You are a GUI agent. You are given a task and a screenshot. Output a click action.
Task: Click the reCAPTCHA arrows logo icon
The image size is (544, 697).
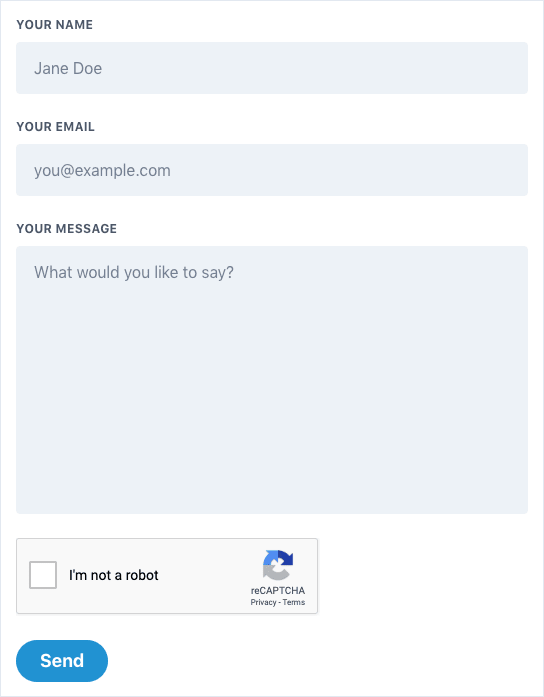click(278, 565)
